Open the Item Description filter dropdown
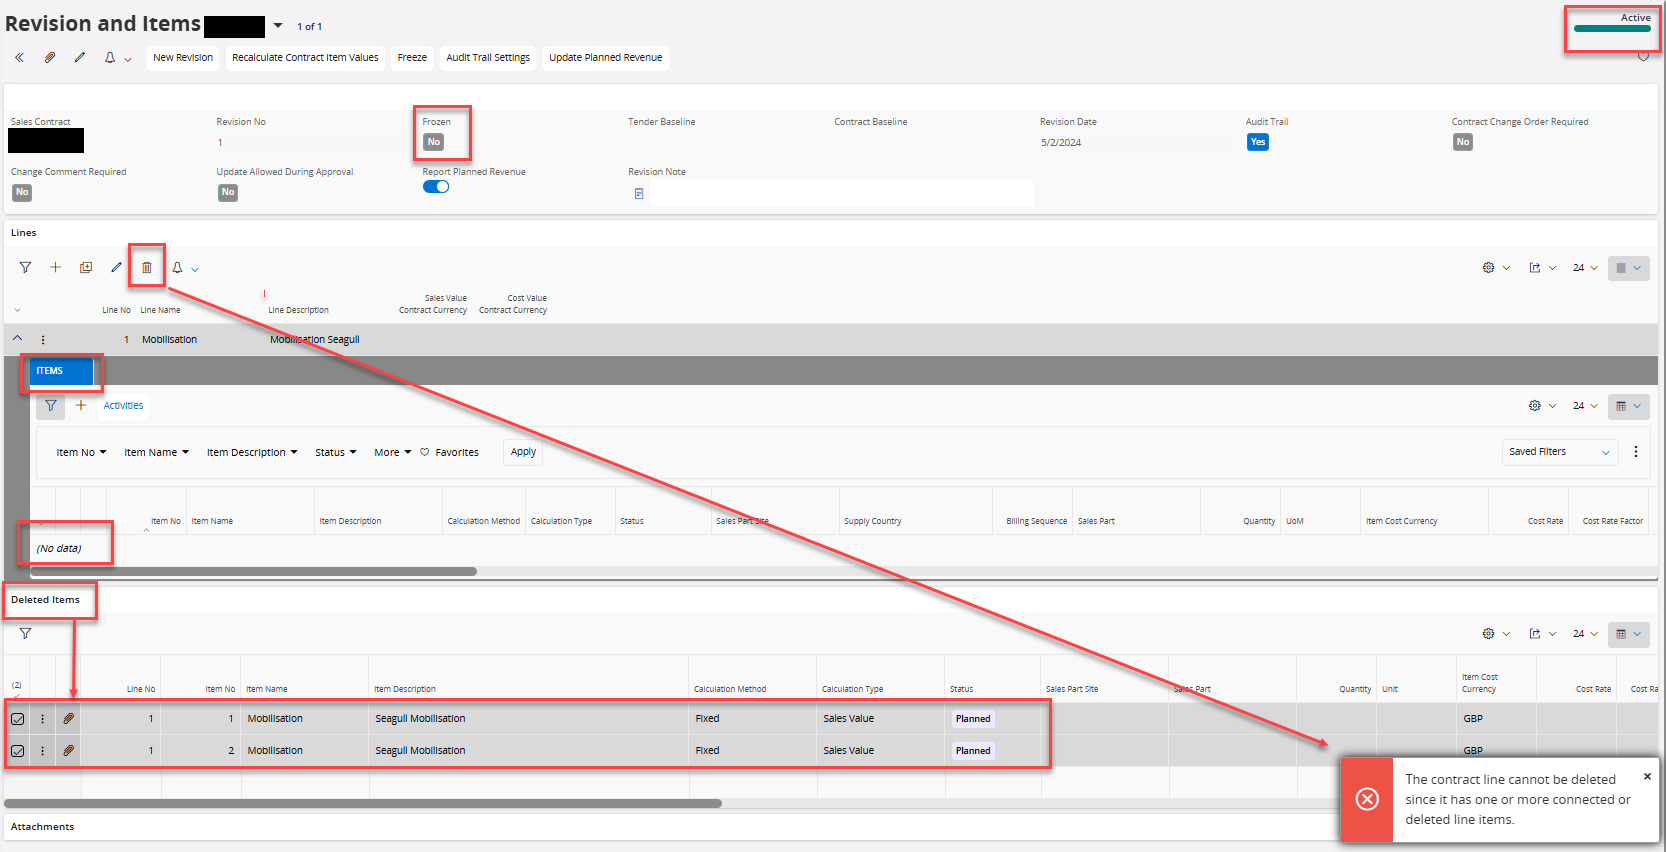This screenshot has height=852, width=1666. click(x=252, y=453)
